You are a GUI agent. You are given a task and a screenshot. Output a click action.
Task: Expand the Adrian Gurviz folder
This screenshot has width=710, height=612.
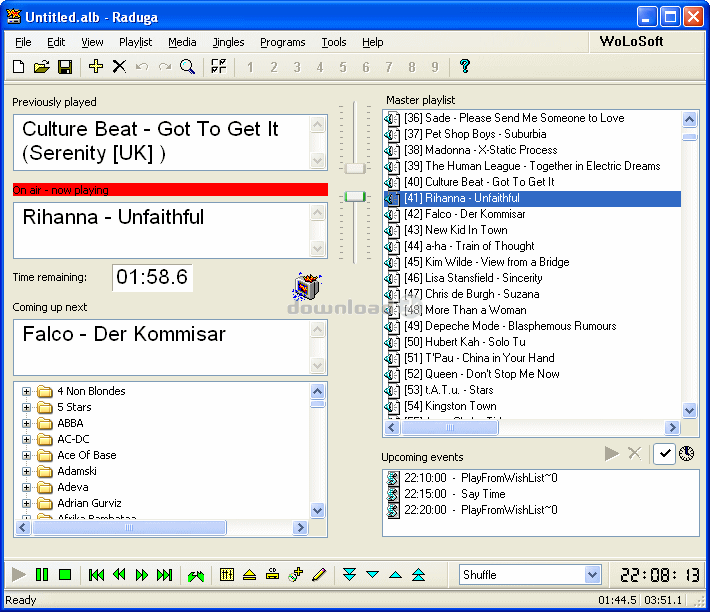point(26,503)
